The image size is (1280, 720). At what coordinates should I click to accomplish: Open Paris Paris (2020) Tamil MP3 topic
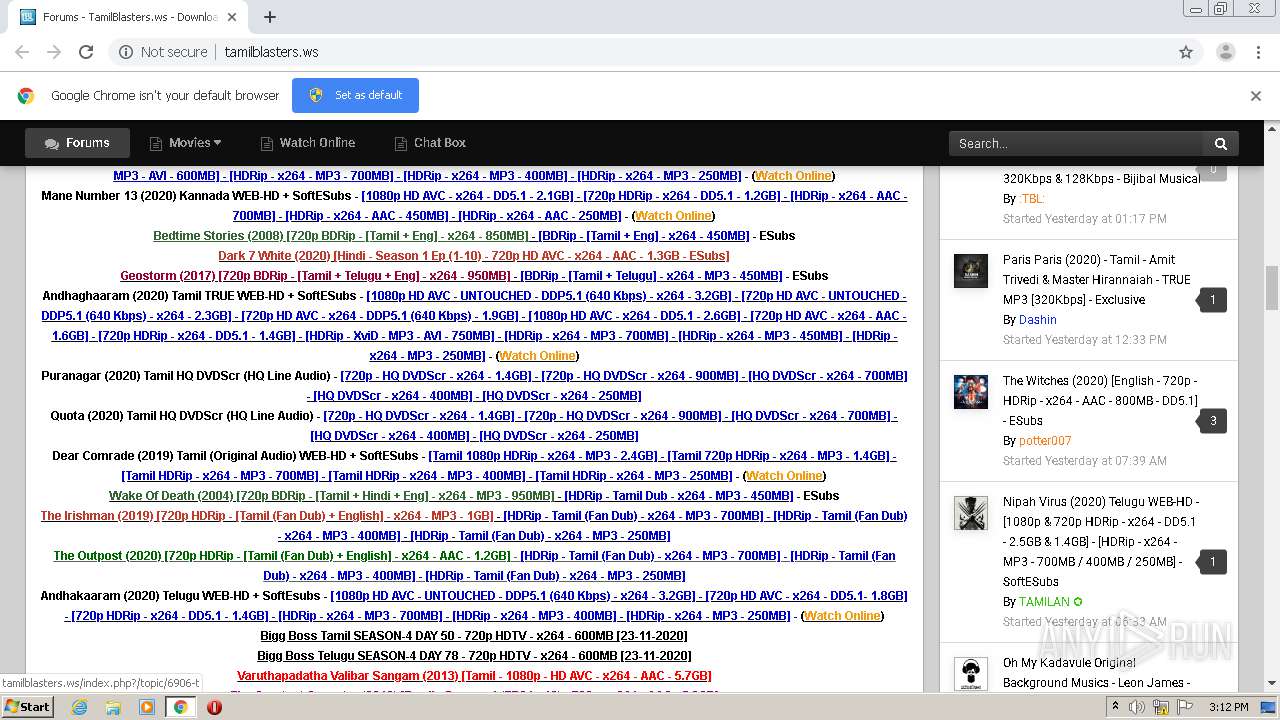tap(1097, 280)
